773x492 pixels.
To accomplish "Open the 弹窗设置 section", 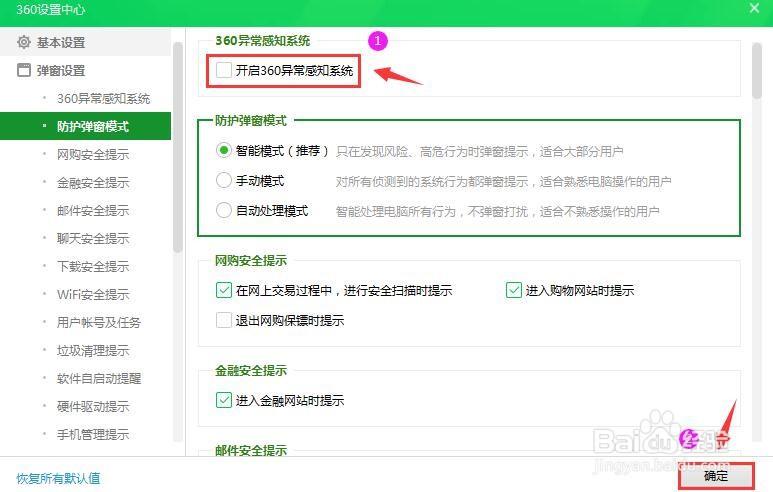I will (85, 70).
